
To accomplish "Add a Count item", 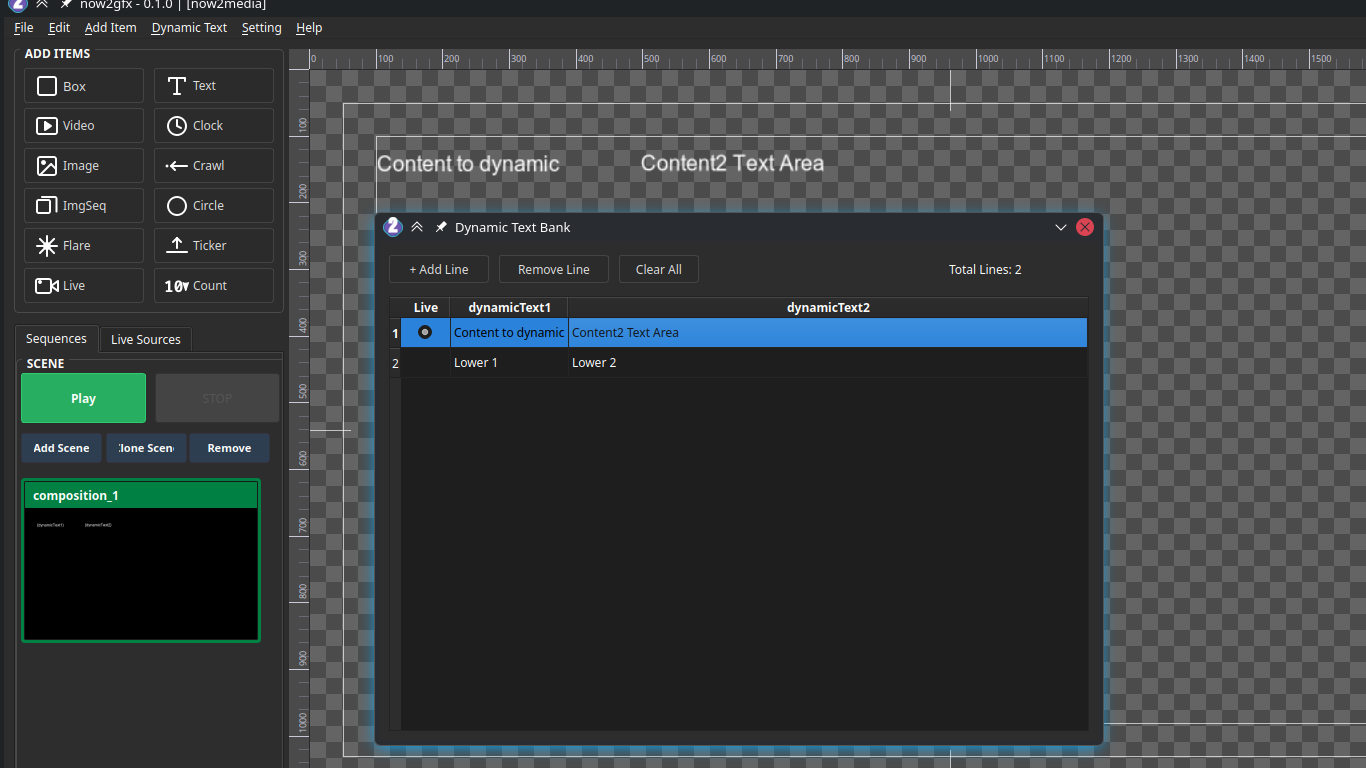I will tap(214, 286).
